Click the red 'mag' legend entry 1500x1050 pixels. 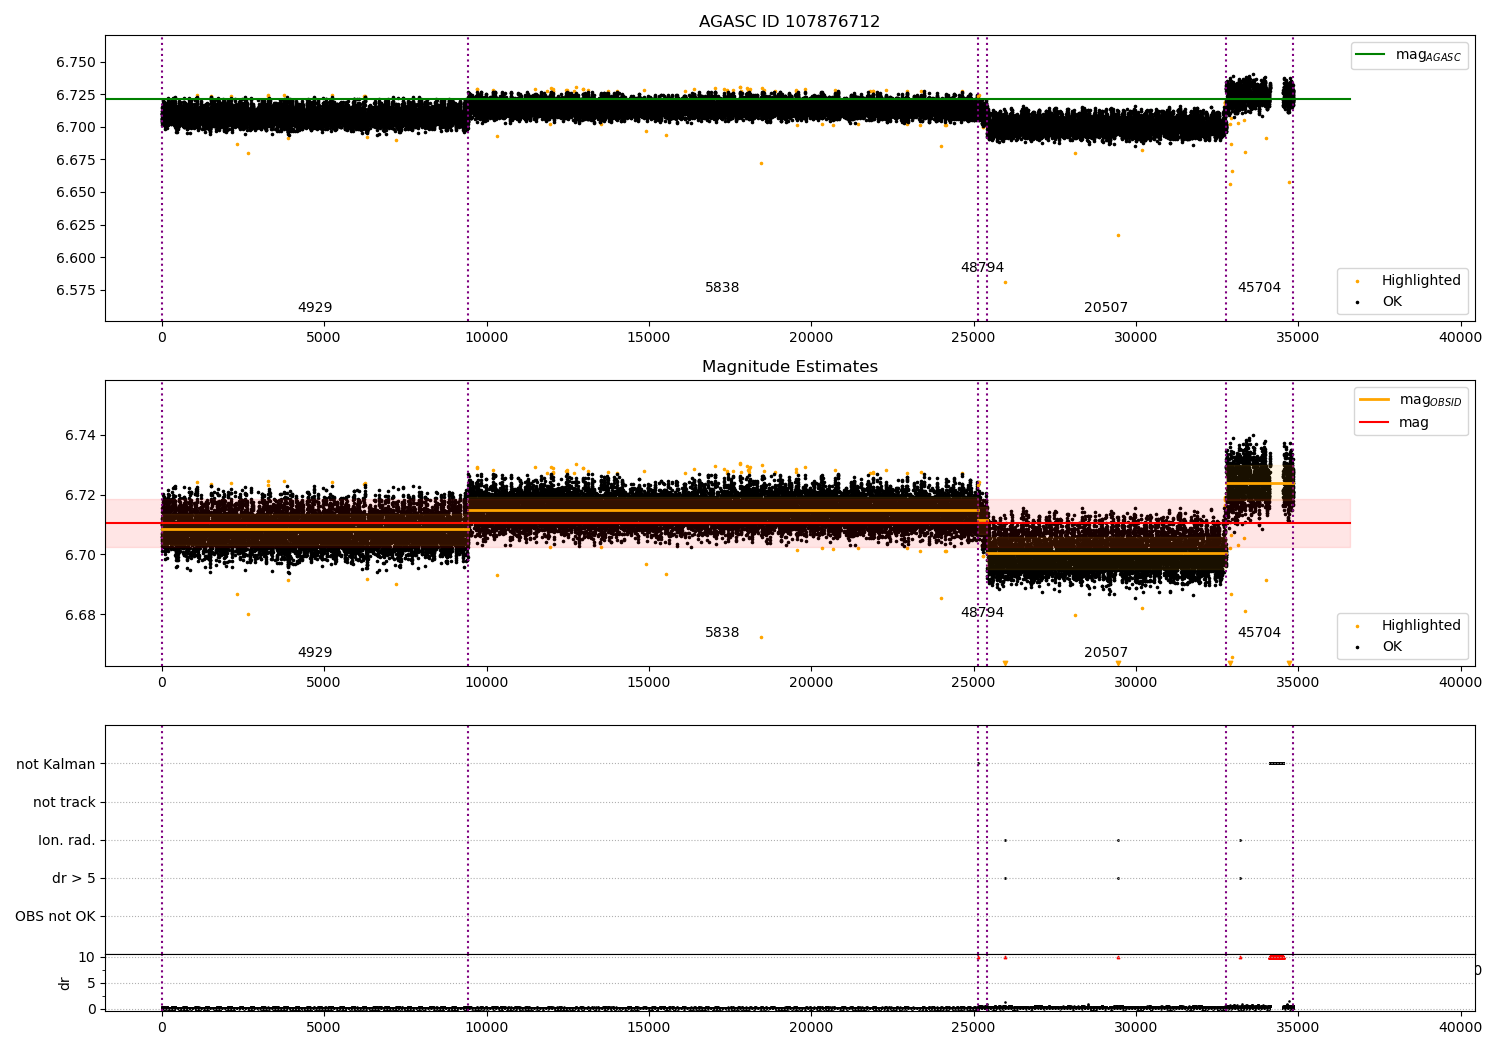(x=1394, y=422)
